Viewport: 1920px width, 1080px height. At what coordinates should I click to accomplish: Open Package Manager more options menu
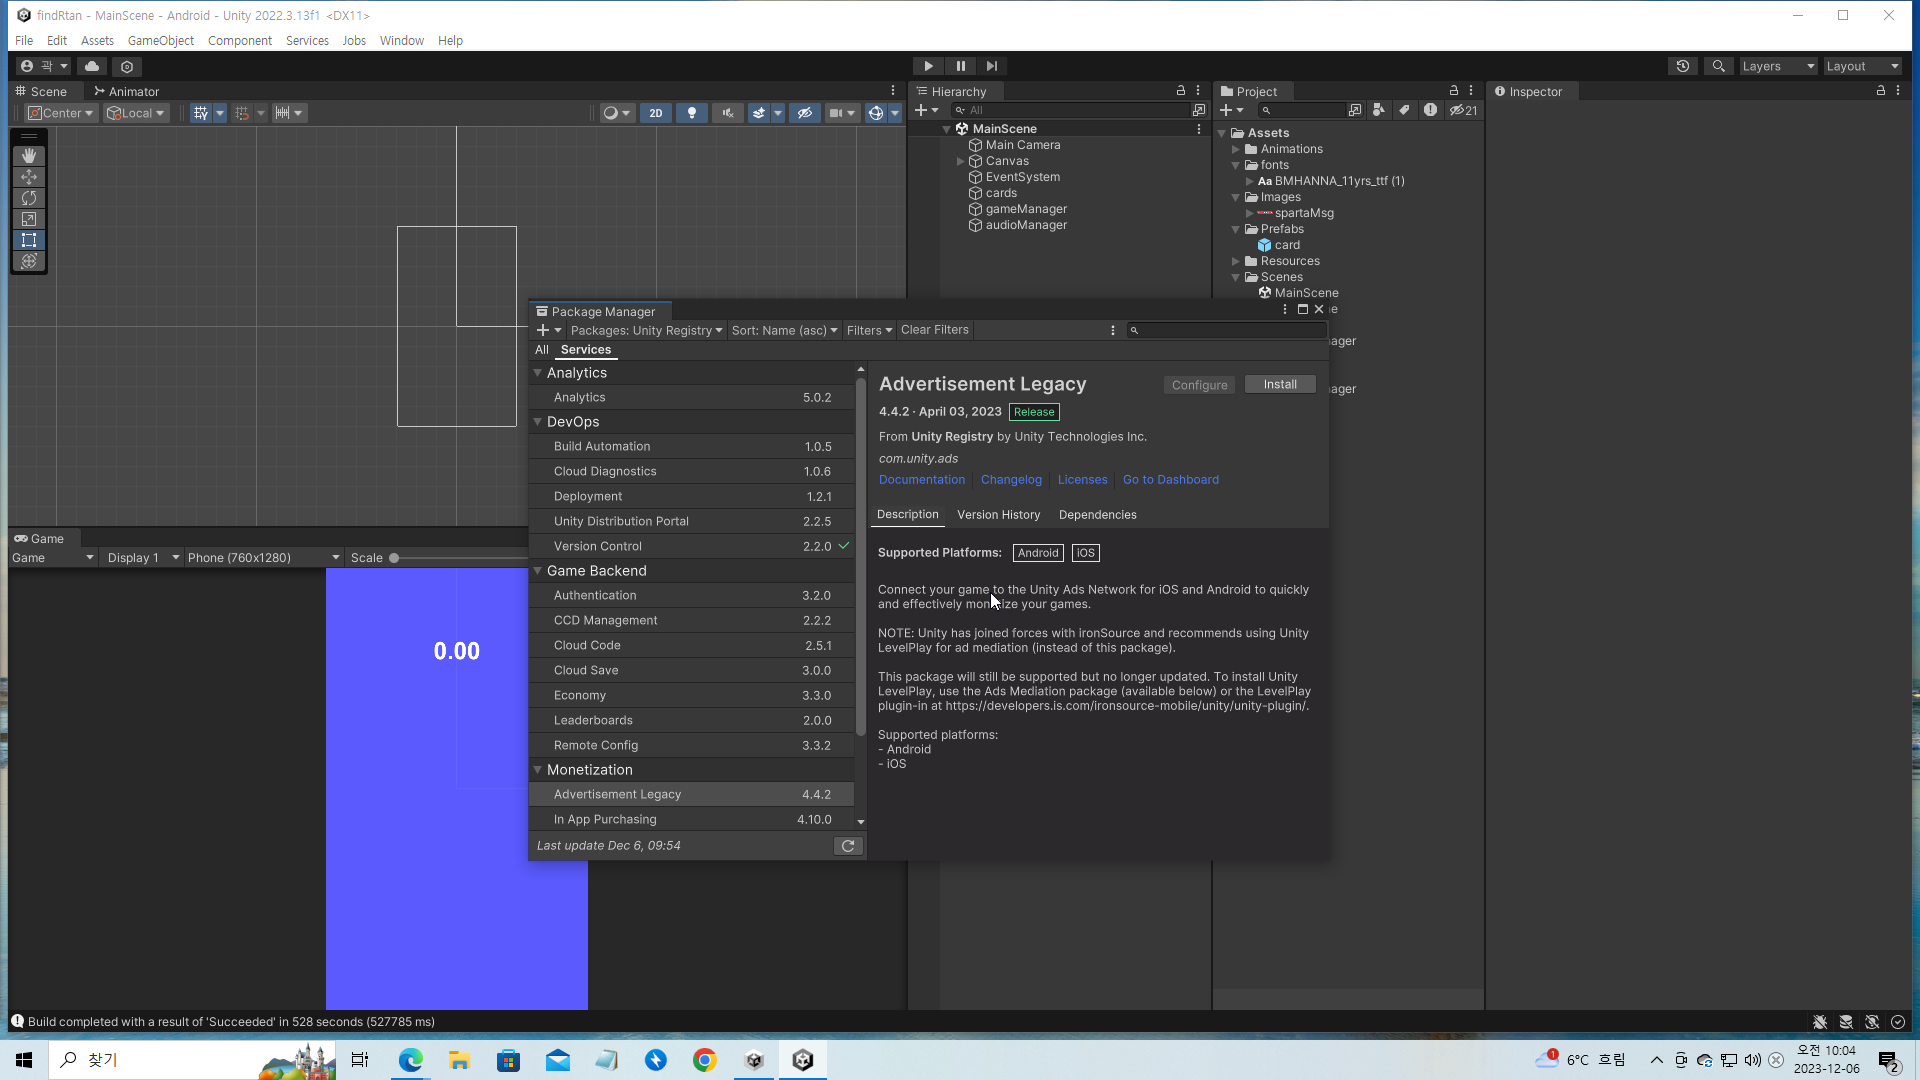tap(1112, 330)
